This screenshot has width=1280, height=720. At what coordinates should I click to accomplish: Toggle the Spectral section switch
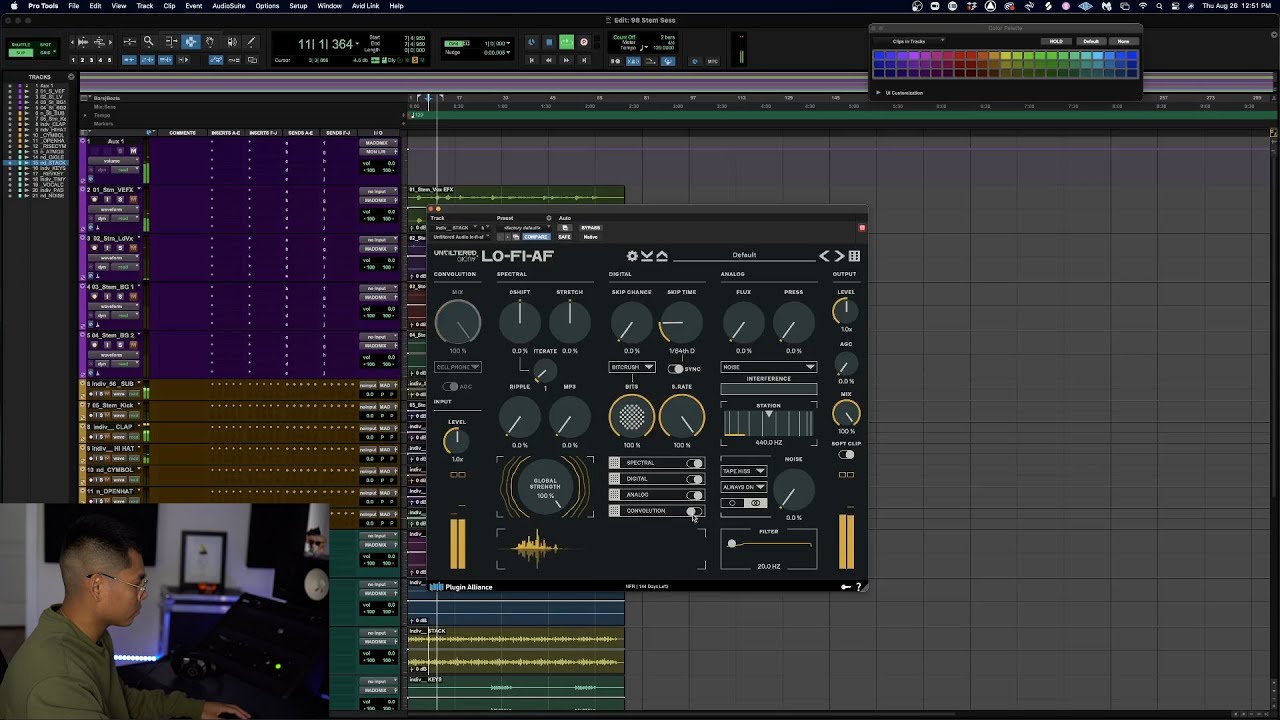click(694, 463)
